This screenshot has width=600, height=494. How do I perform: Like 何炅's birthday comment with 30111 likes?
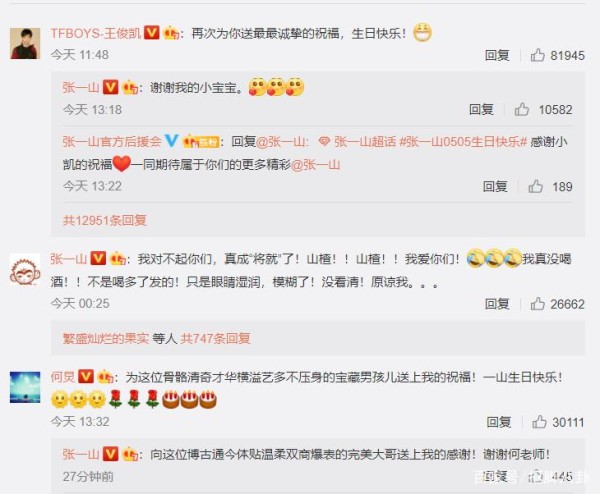[539, 422]
